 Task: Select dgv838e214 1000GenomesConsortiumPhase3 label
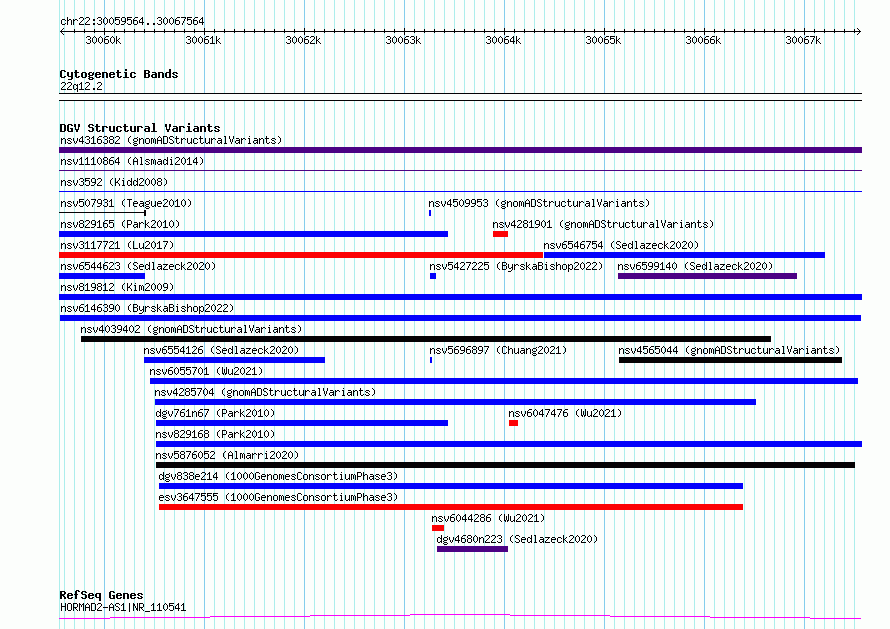point(278,476)
